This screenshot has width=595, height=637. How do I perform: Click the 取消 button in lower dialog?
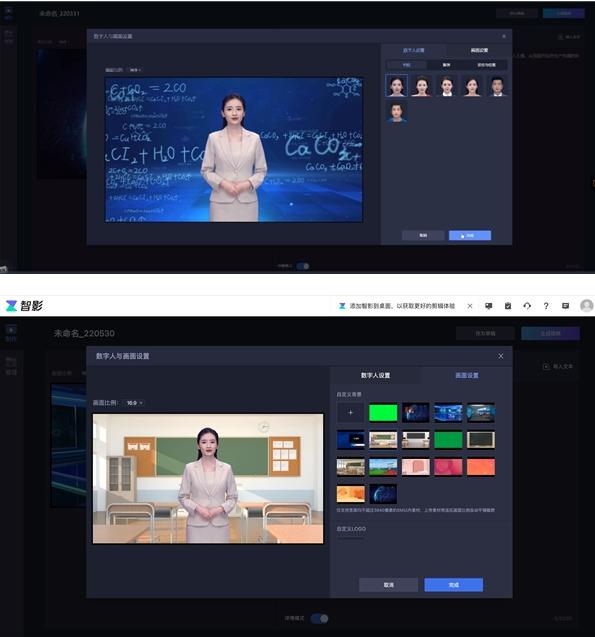point(389,585)
